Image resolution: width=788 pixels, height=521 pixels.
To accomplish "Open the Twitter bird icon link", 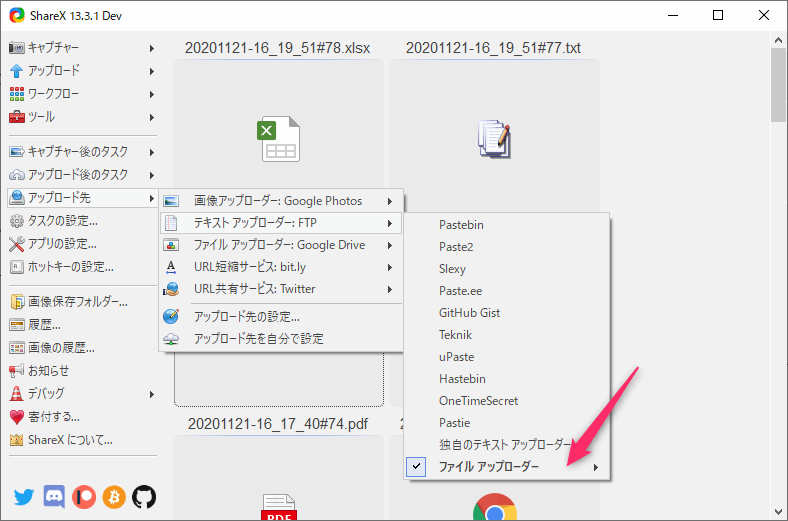I will pos(24,497).
